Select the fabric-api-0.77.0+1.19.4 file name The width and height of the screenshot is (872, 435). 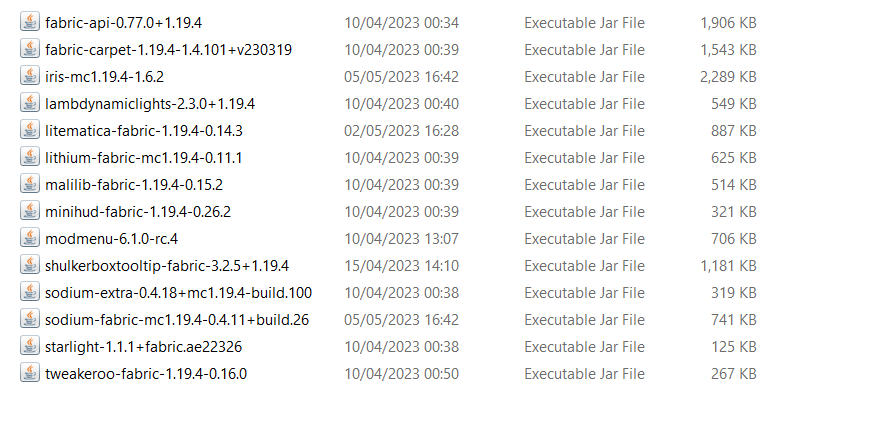point(123,23)
